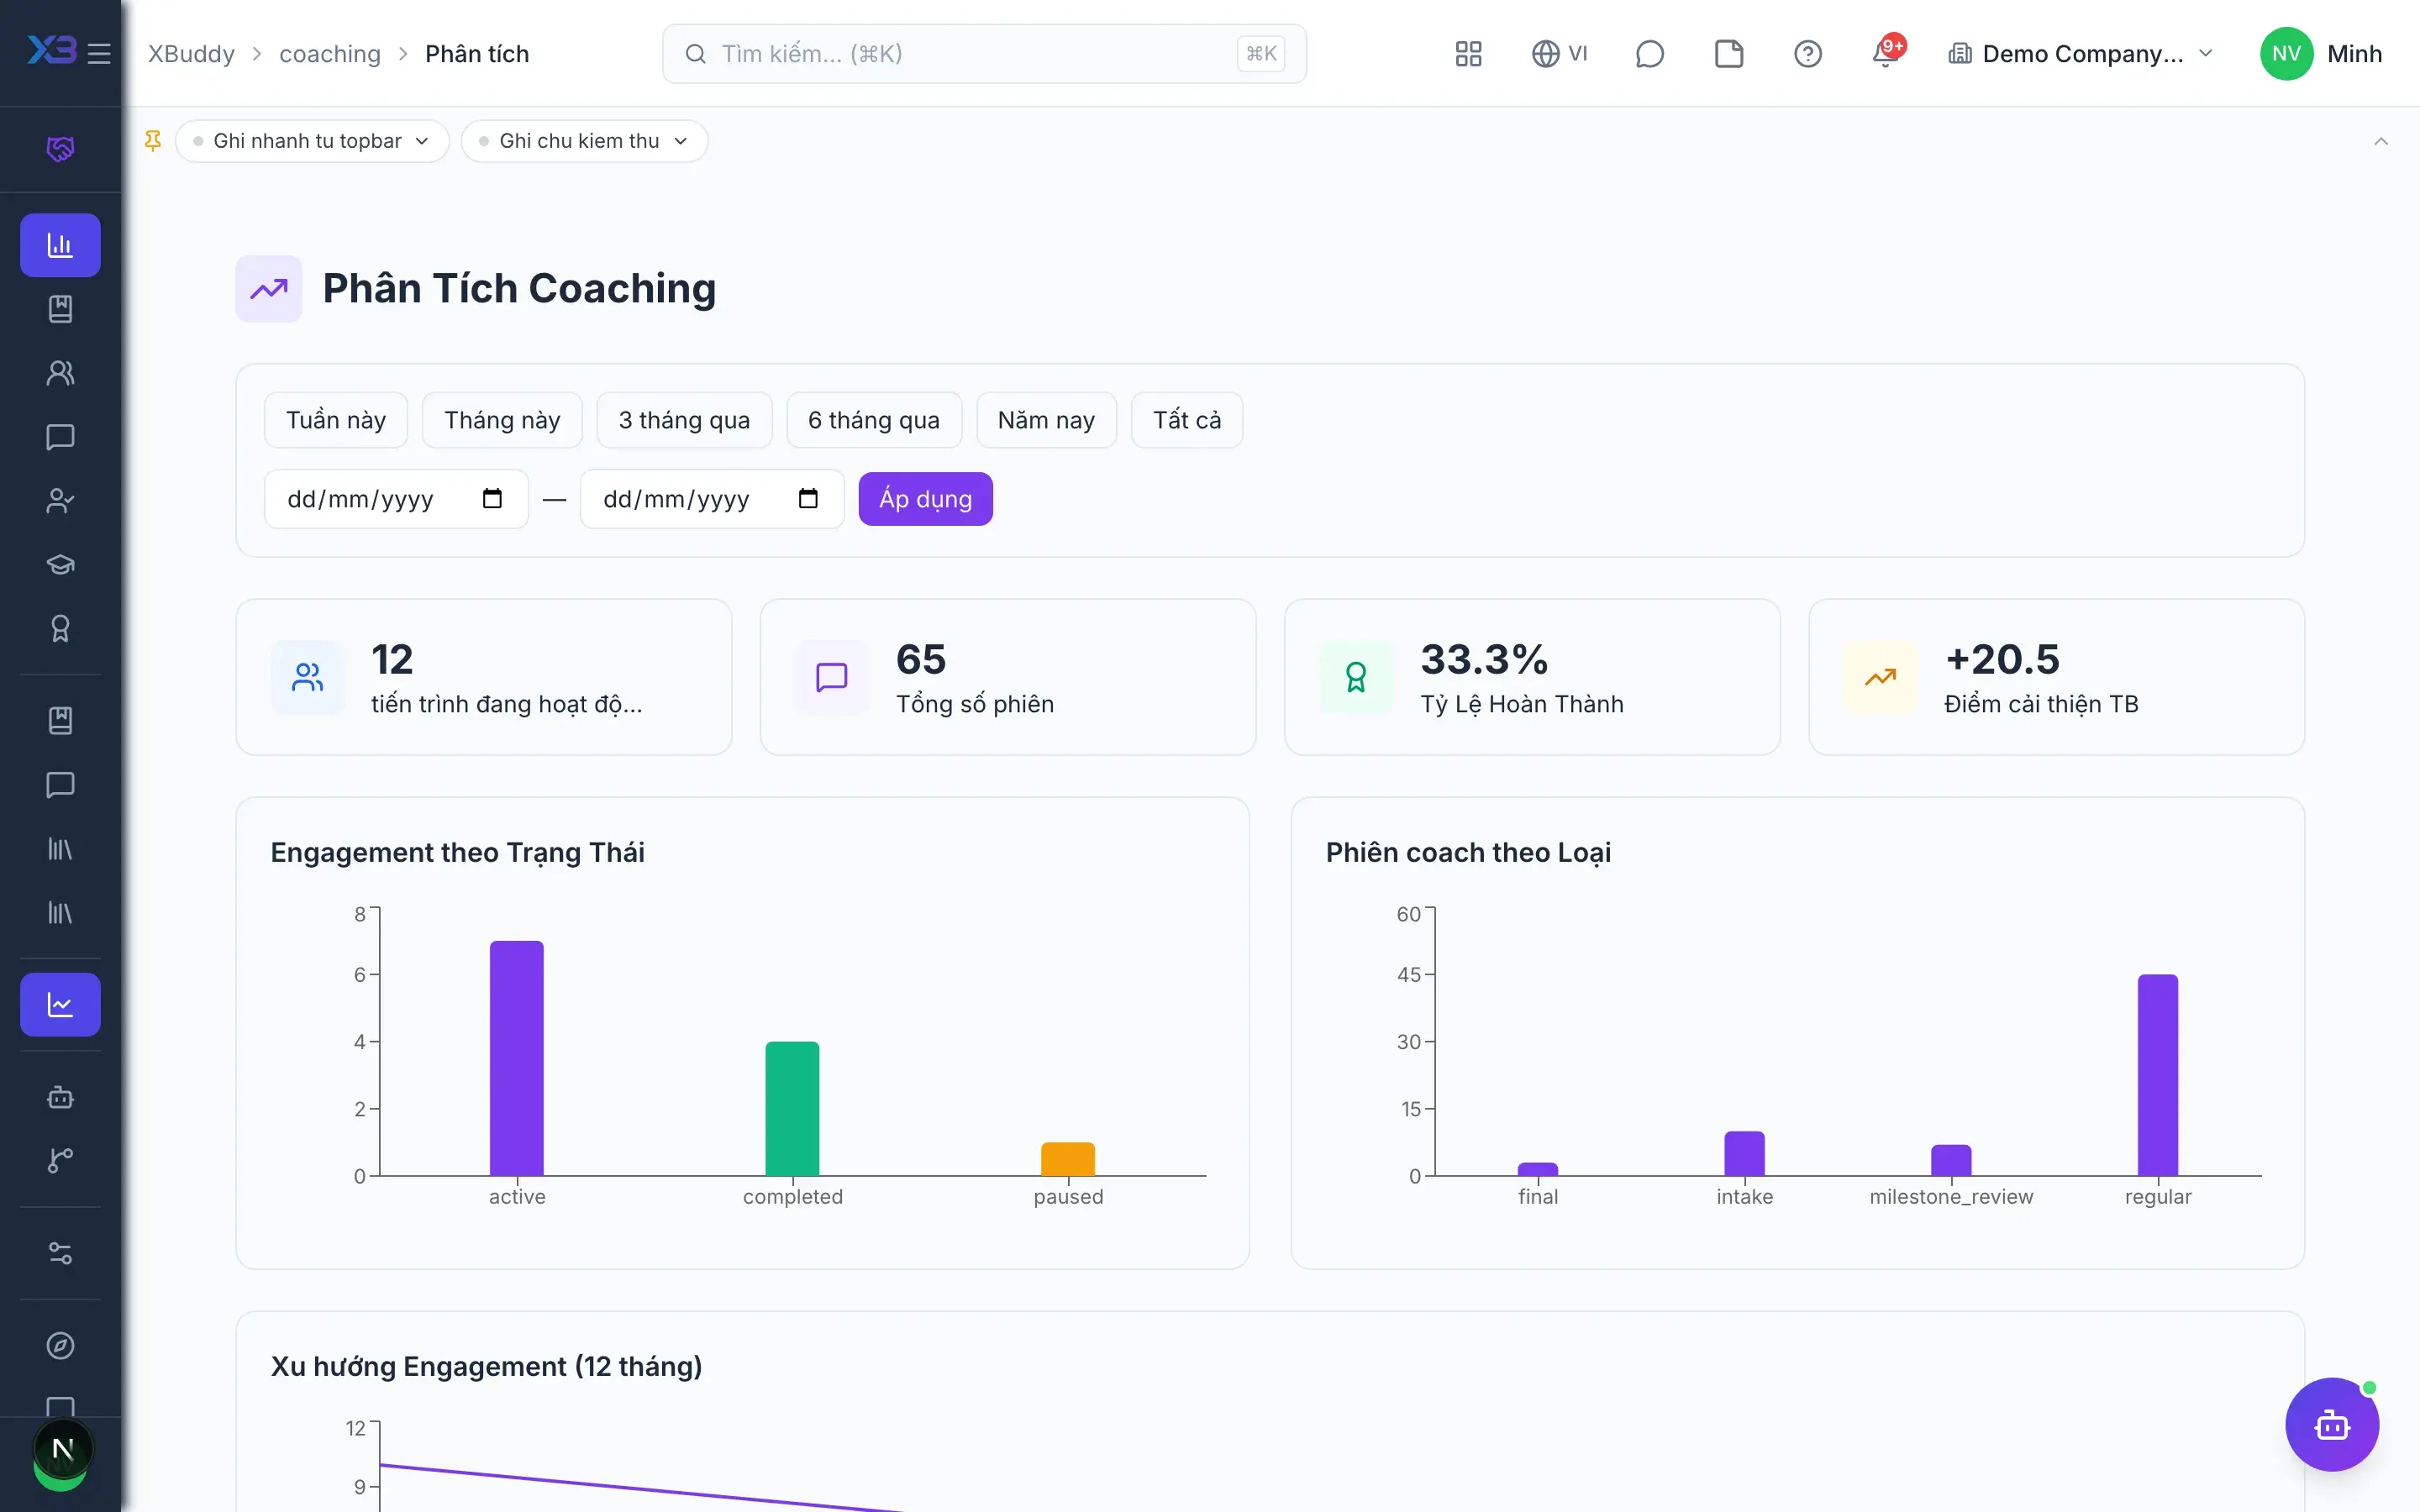Go to the XBuddy breadcrumb link
The width and height of the screenshot is (2420, 1512).
click(191, 54)
